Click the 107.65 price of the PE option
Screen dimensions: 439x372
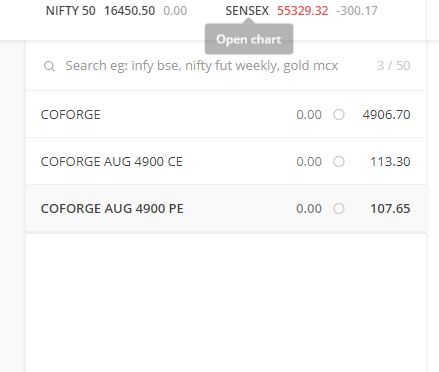pos(390,209)
